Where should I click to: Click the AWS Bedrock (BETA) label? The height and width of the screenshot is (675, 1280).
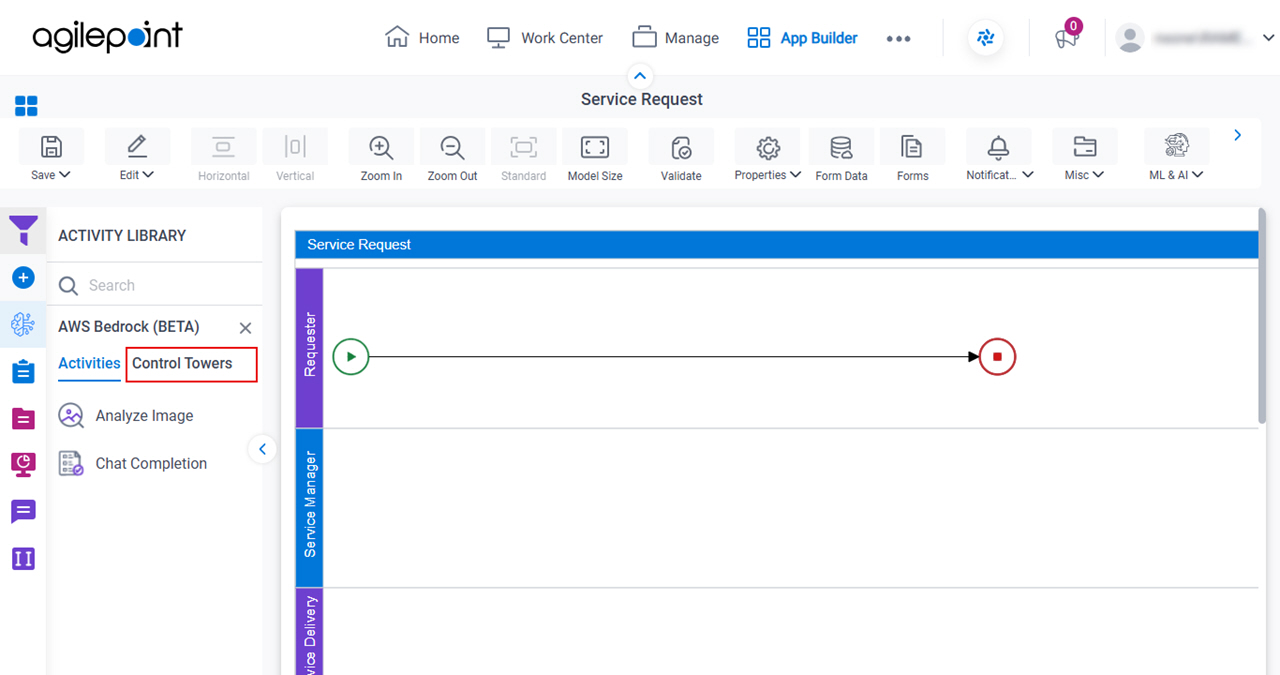point(129,327)
